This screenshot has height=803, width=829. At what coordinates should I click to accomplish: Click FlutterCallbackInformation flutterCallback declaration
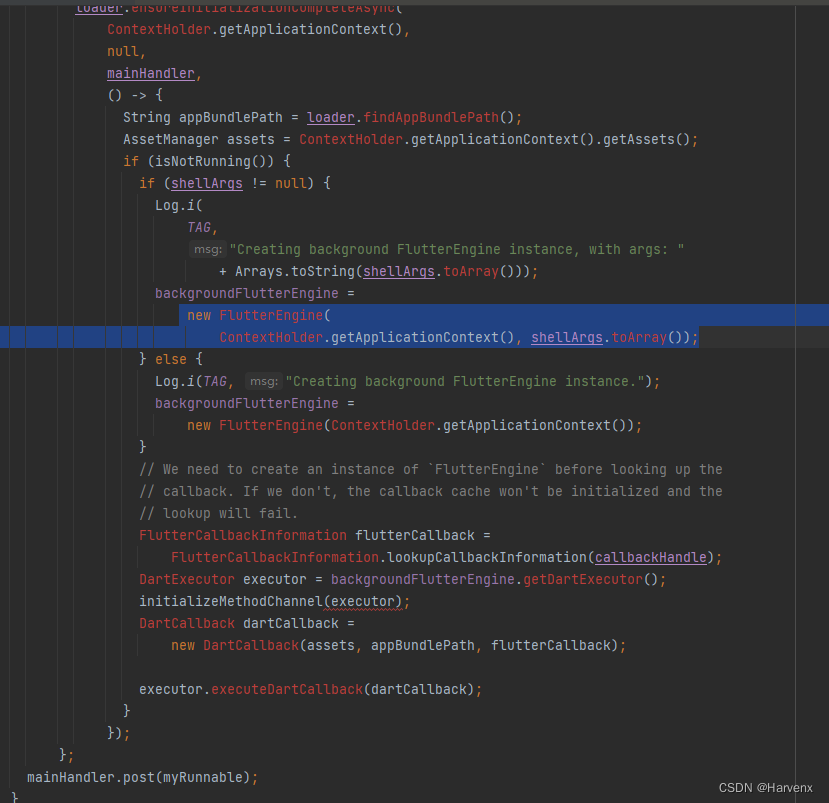(315, 536)
